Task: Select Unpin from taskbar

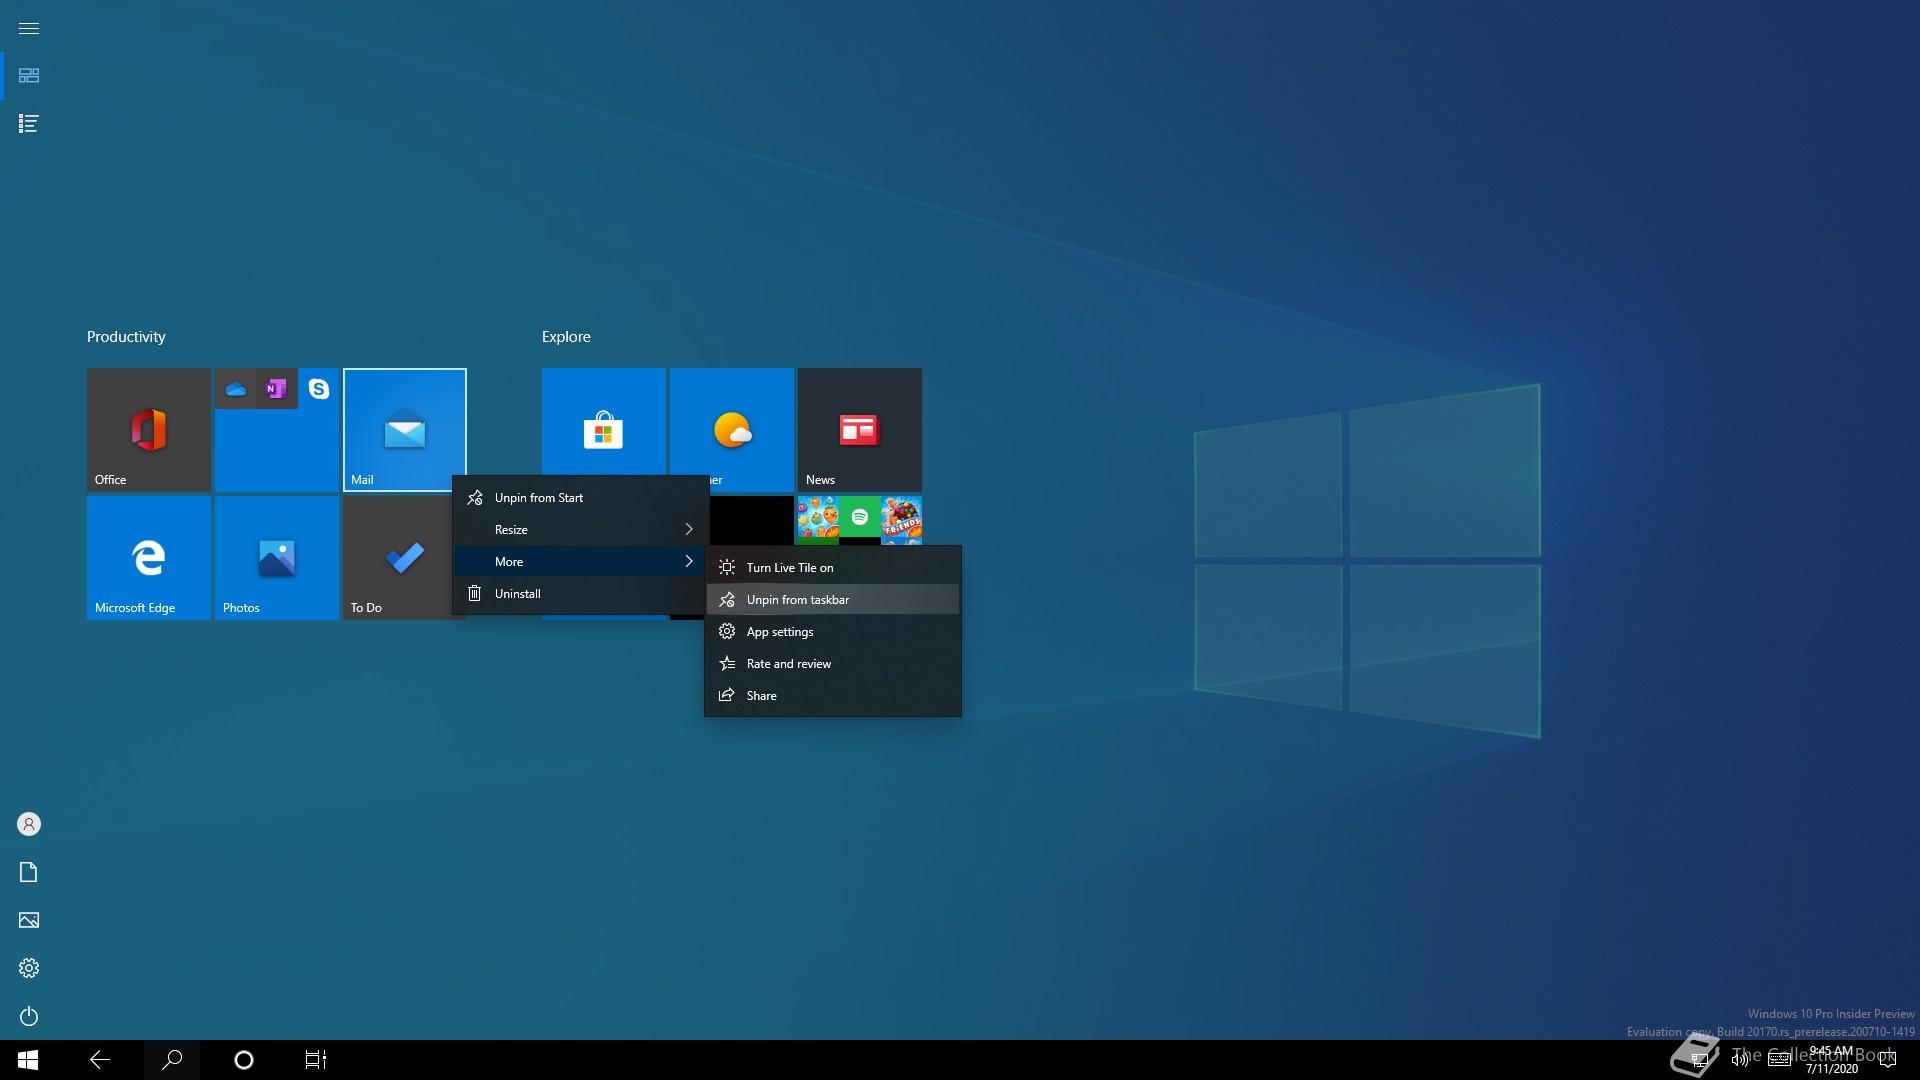Action: [x=833, y=600]
